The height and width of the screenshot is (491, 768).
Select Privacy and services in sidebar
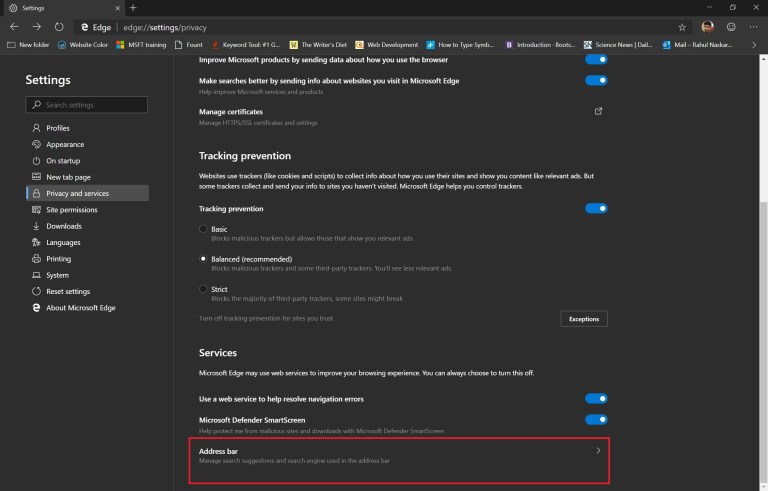(87, 193)
